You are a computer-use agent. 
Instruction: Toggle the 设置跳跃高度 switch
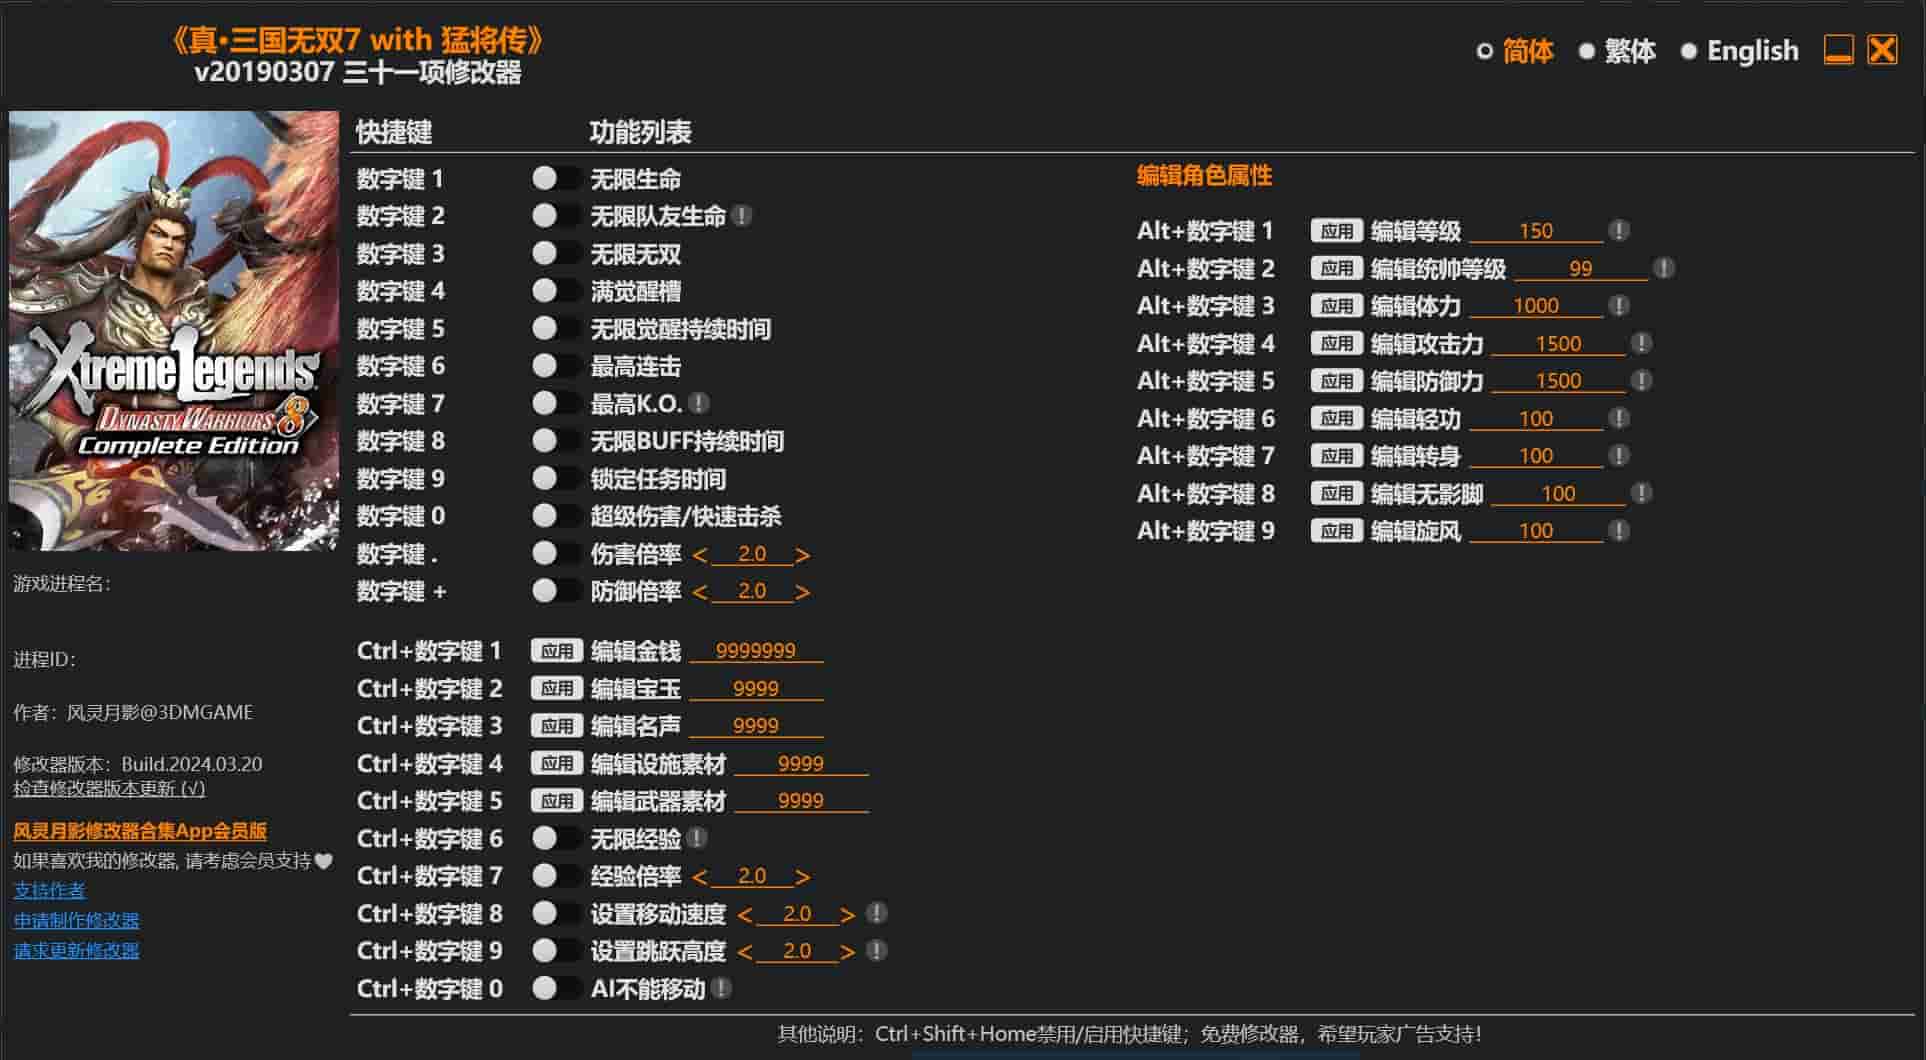[x=555, y=950]
